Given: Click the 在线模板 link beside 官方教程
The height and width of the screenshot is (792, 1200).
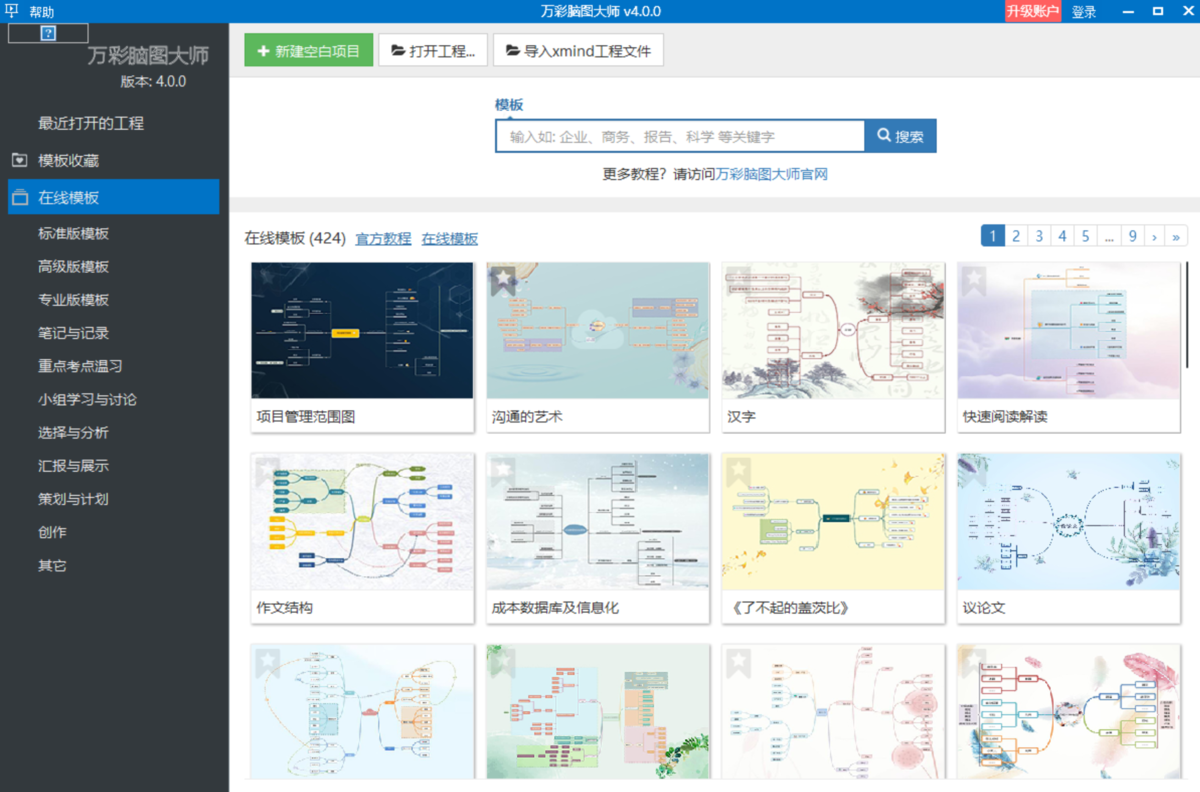Looking at the screenshot, I should tap(450, 239).
